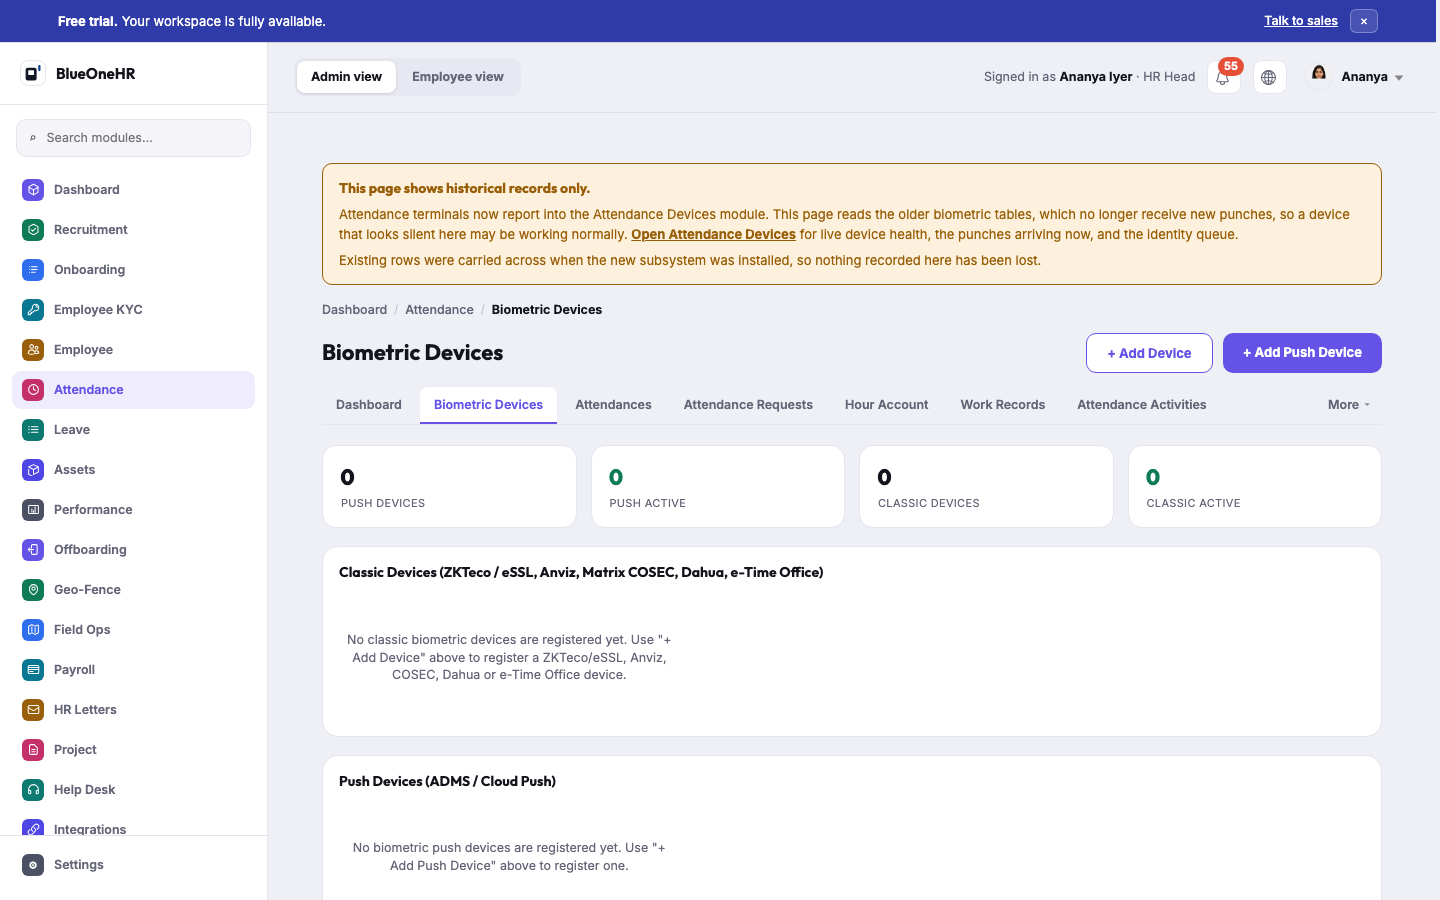This screenshot has height=900, width=1440.
Task: Open the Dashboard sidebar icon
Action: point(33,189)
